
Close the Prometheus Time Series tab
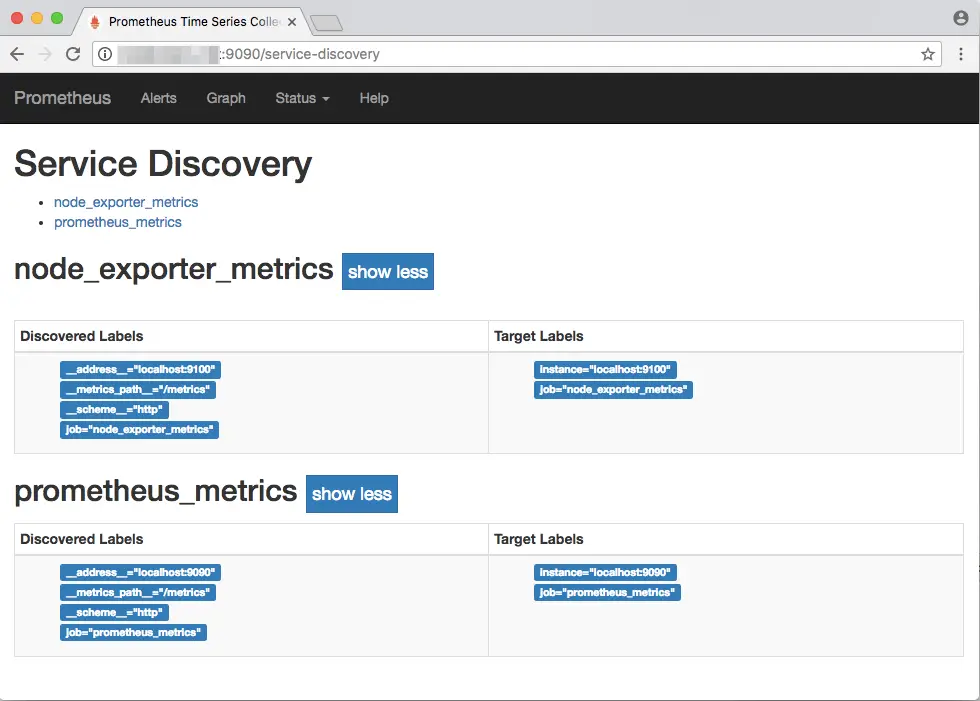pyautogui.click(x=292, y=22)
